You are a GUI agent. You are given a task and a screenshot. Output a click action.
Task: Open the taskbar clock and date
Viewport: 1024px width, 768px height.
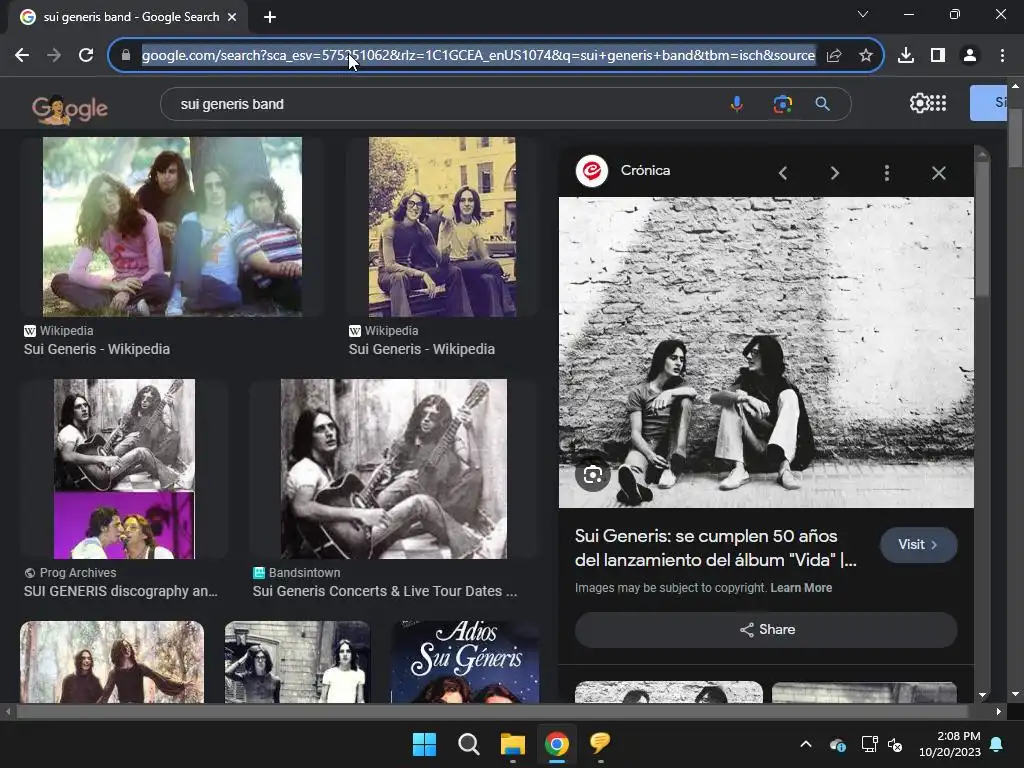[x=950, y=744]
